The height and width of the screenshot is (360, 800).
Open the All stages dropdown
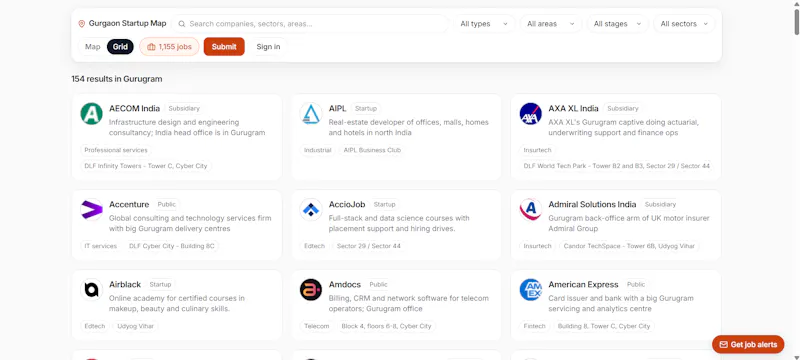point(618,24)
